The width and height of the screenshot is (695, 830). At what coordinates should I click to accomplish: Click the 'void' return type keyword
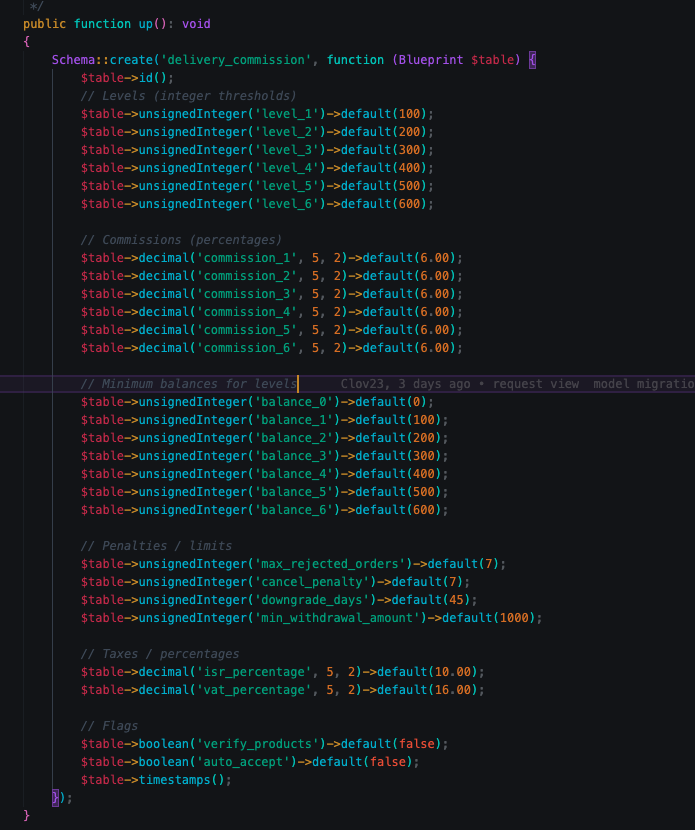pos(196,24)
